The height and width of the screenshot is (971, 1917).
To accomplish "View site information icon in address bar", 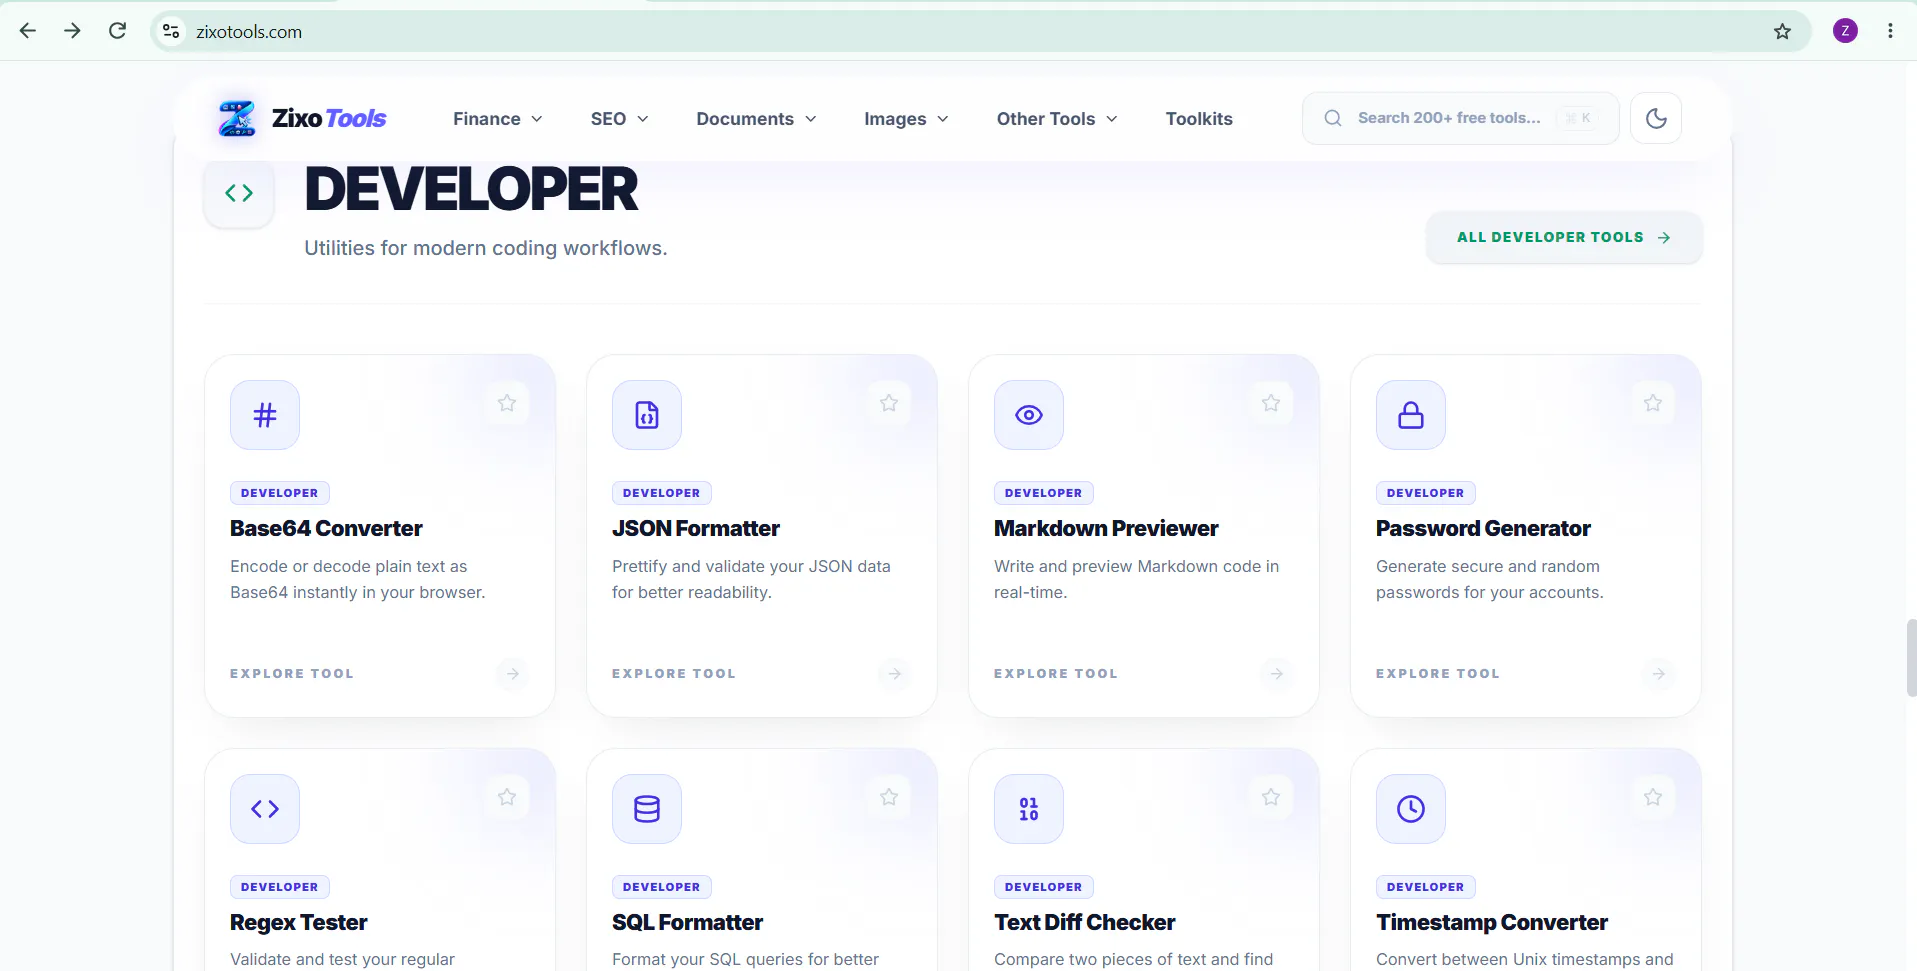I will 171,31.
